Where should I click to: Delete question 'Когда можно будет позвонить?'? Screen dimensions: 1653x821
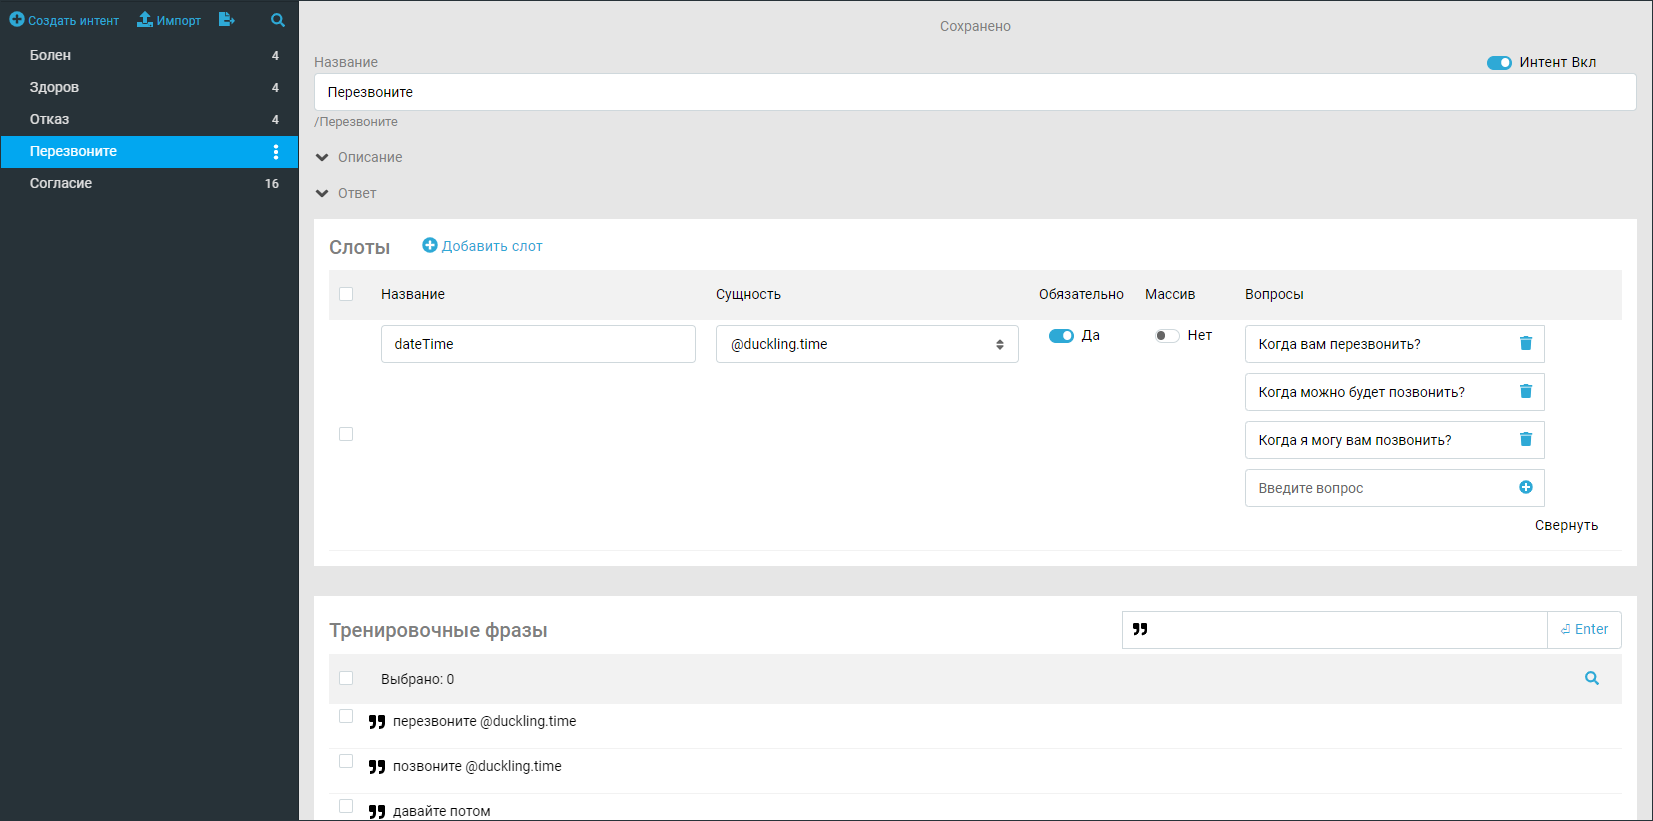1526,391
